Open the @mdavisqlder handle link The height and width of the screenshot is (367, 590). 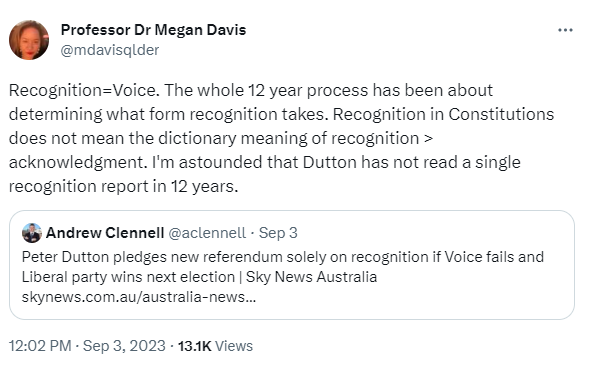pyautogui.click(x=110, y=50)
